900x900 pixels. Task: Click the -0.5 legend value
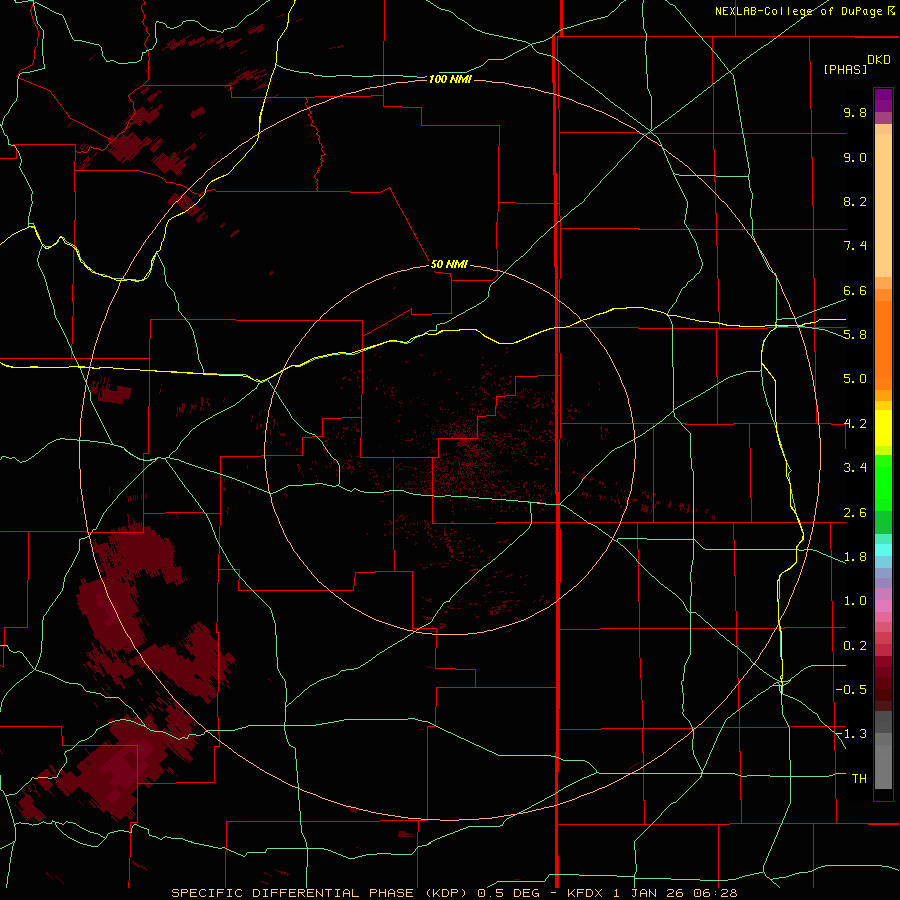click(851, 690)
